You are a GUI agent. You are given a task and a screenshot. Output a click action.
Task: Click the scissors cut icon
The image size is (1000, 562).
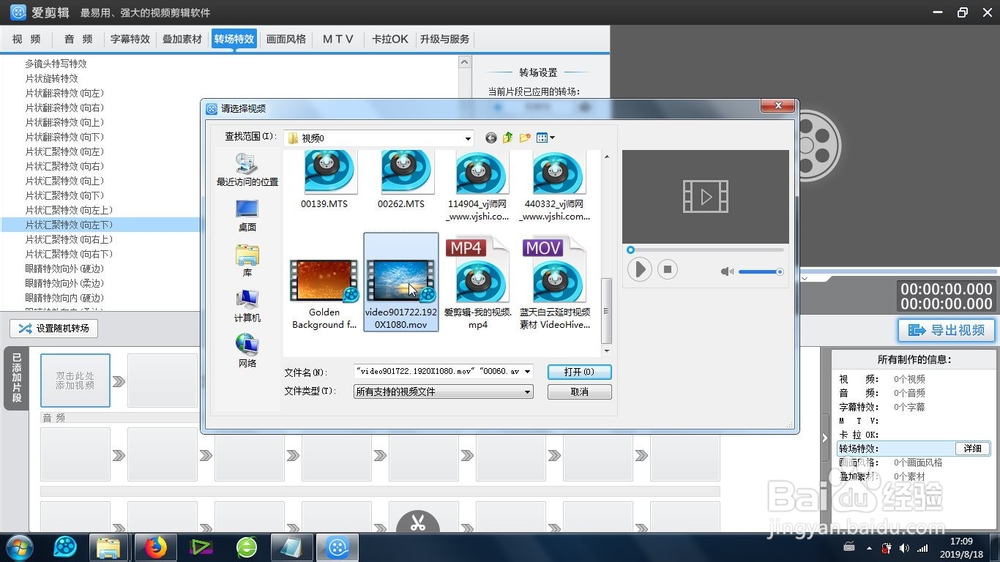coord(418,522)
